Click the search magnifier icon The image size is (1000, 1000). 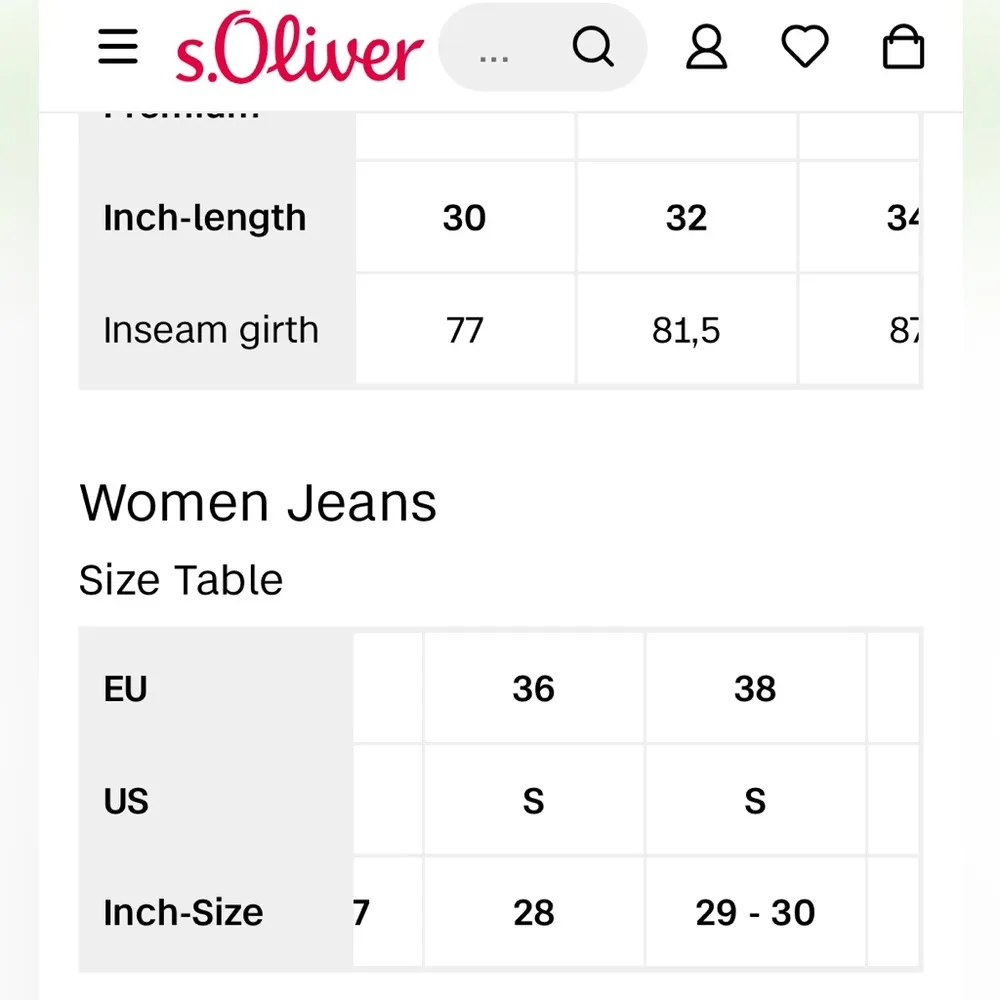[594, 46]
